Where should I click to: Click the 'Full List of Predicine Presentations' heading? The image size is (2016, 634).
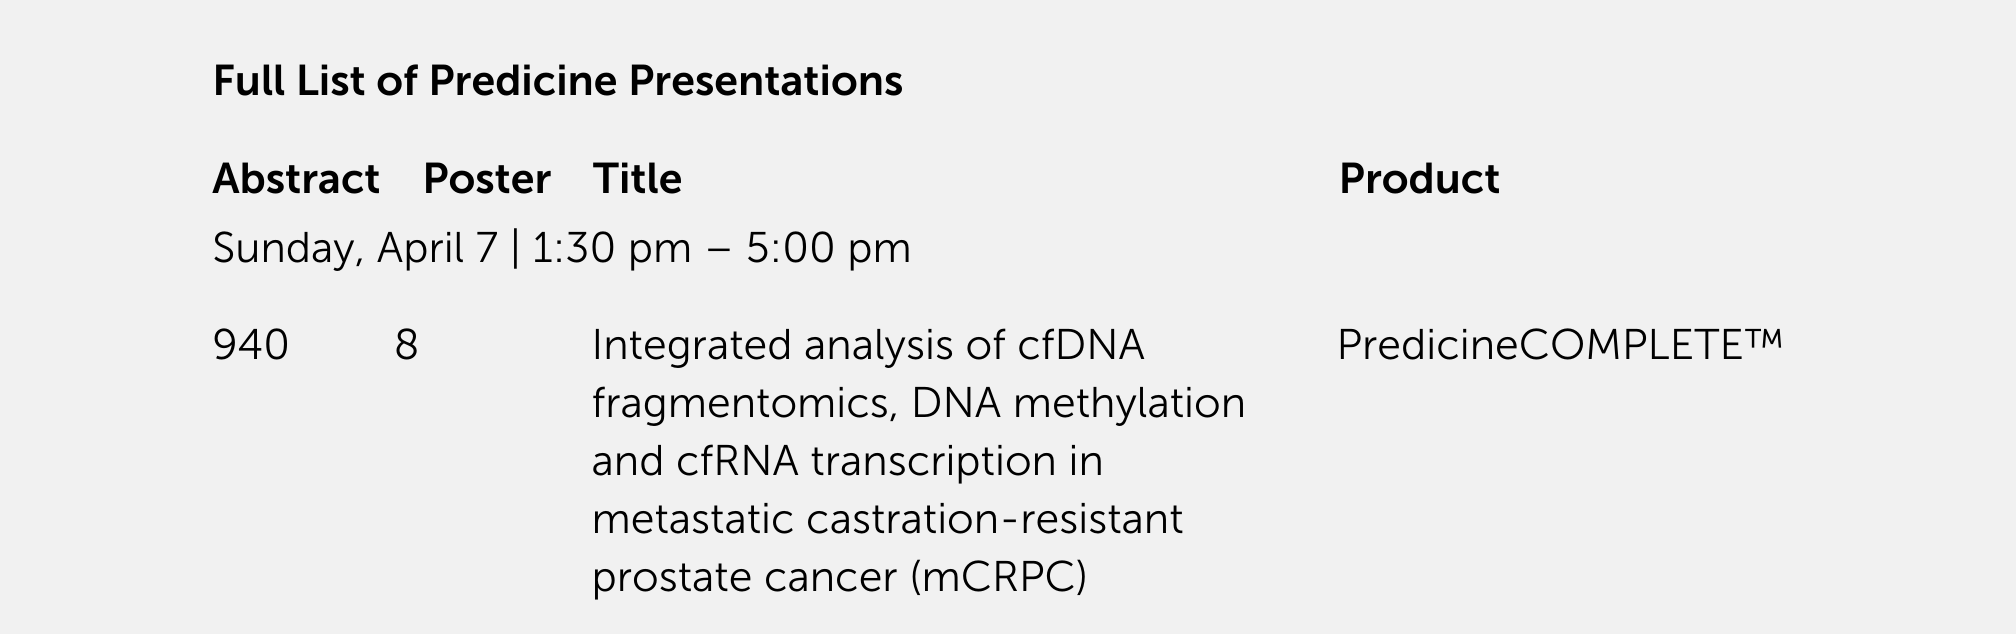[x=557, y=81]
